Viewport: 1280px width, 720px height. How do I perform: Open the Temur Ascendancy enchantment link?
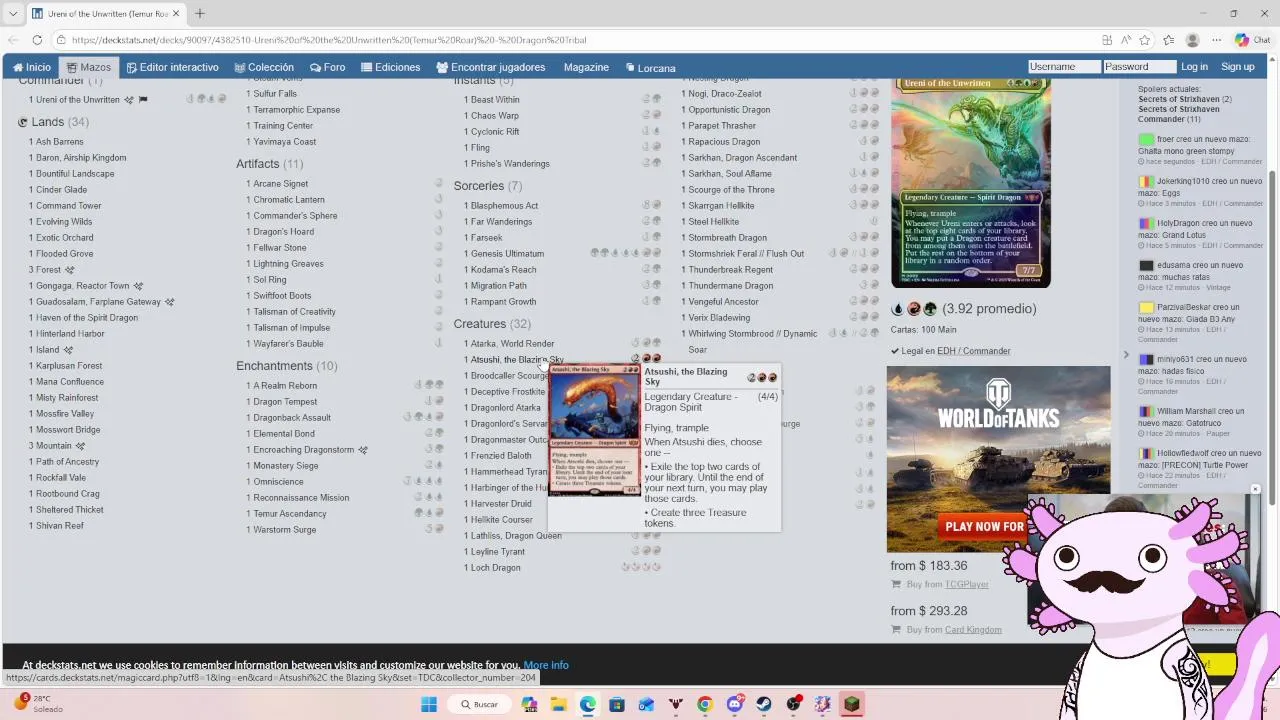tap(290, 514)
